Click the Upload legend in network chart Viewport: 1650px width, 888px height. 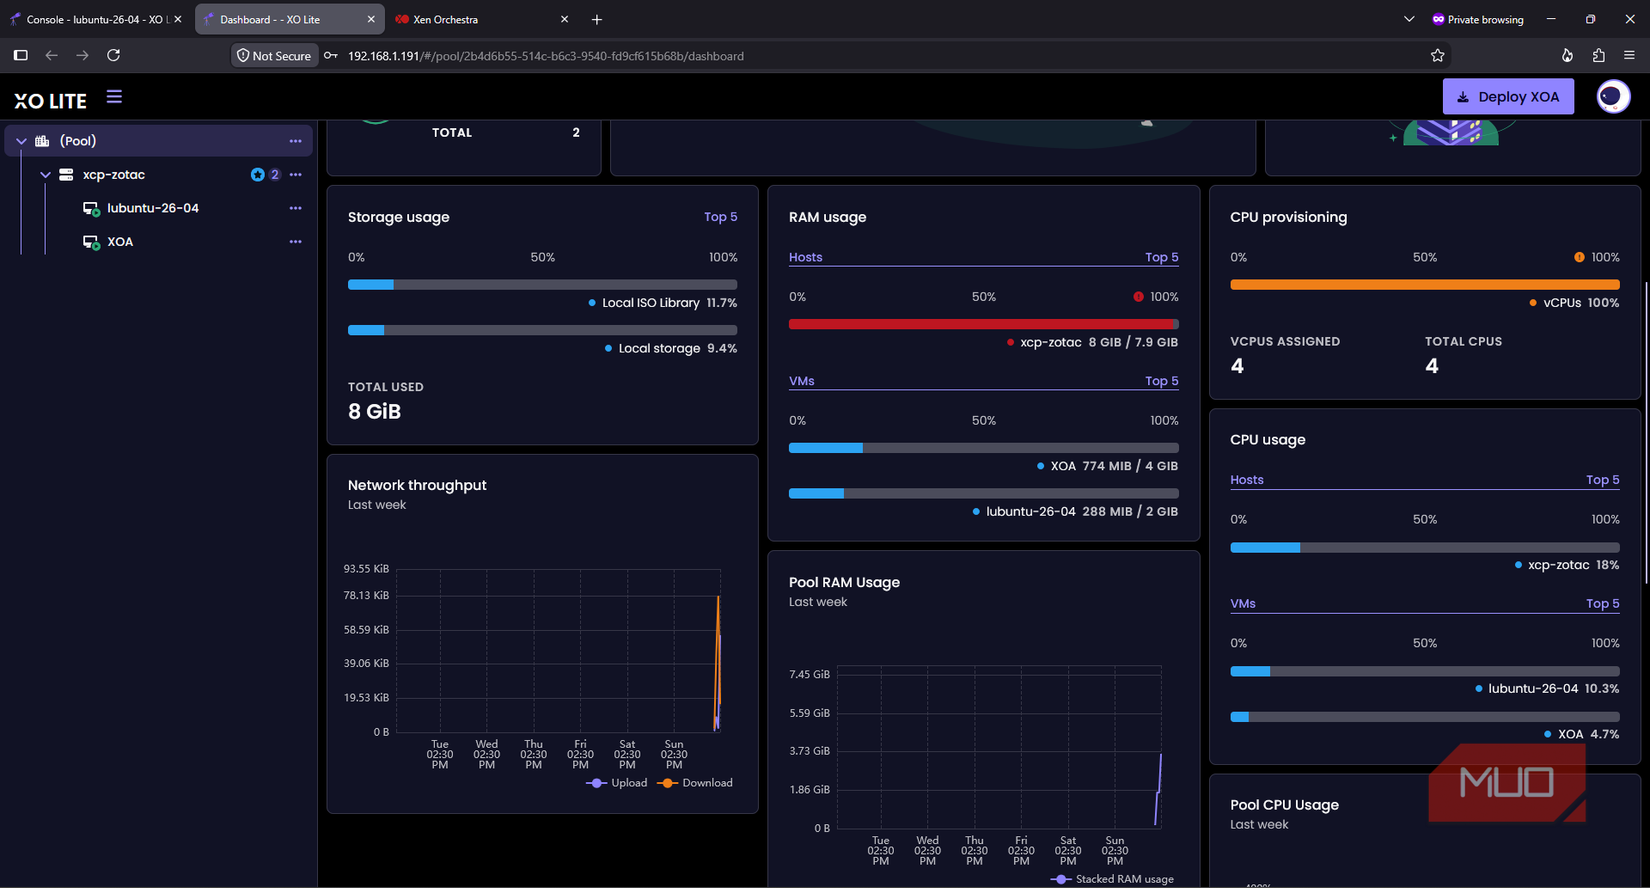point(616,783)
